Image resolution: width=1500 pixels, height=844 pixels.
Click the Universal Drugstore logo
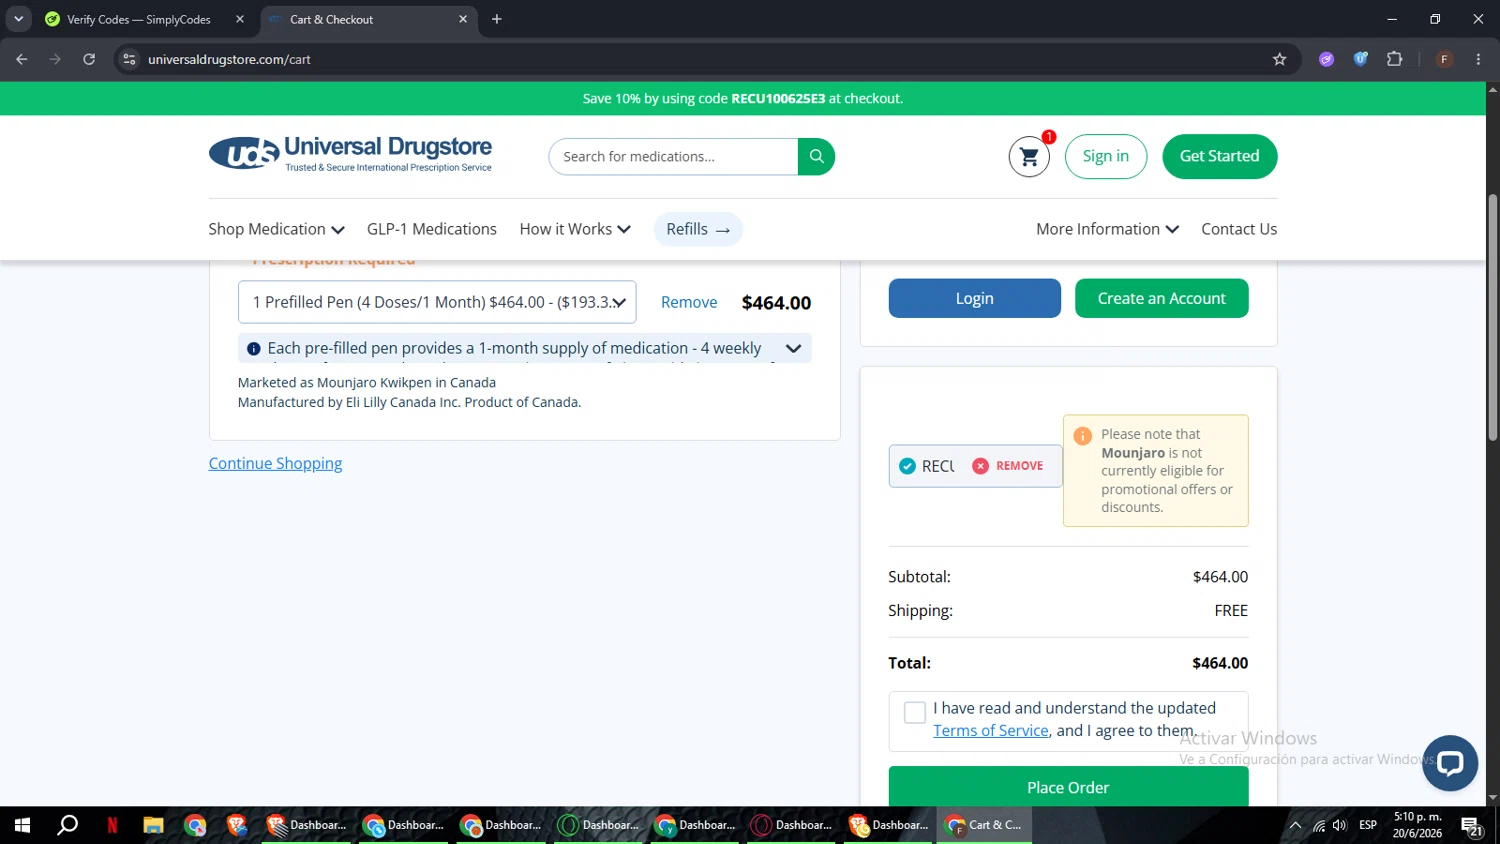(x=350, y=154)
